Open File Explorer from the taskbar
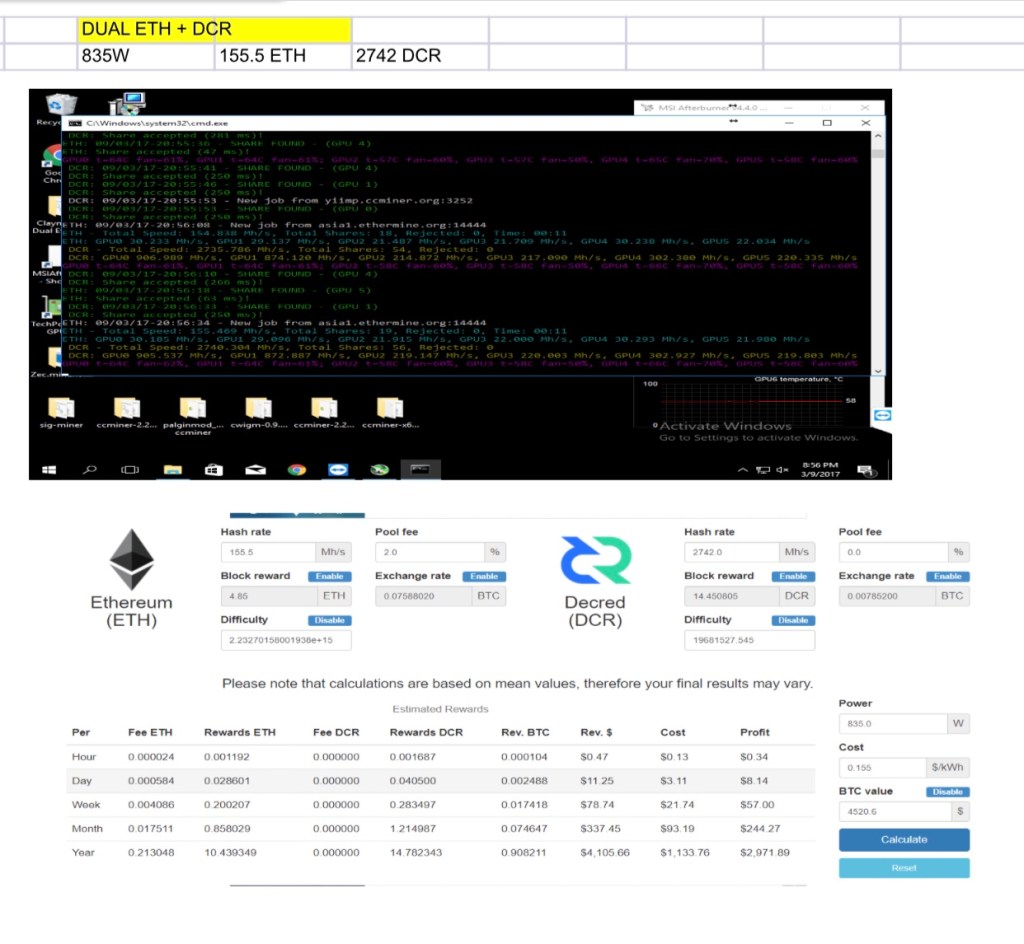This screenshot has width=1024, height=944. click(x=172, y=469)
